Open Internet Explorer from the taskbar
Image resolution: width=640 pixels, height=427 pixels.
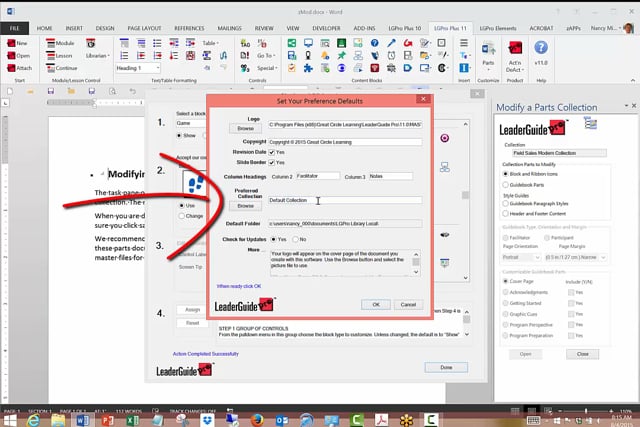33,420
